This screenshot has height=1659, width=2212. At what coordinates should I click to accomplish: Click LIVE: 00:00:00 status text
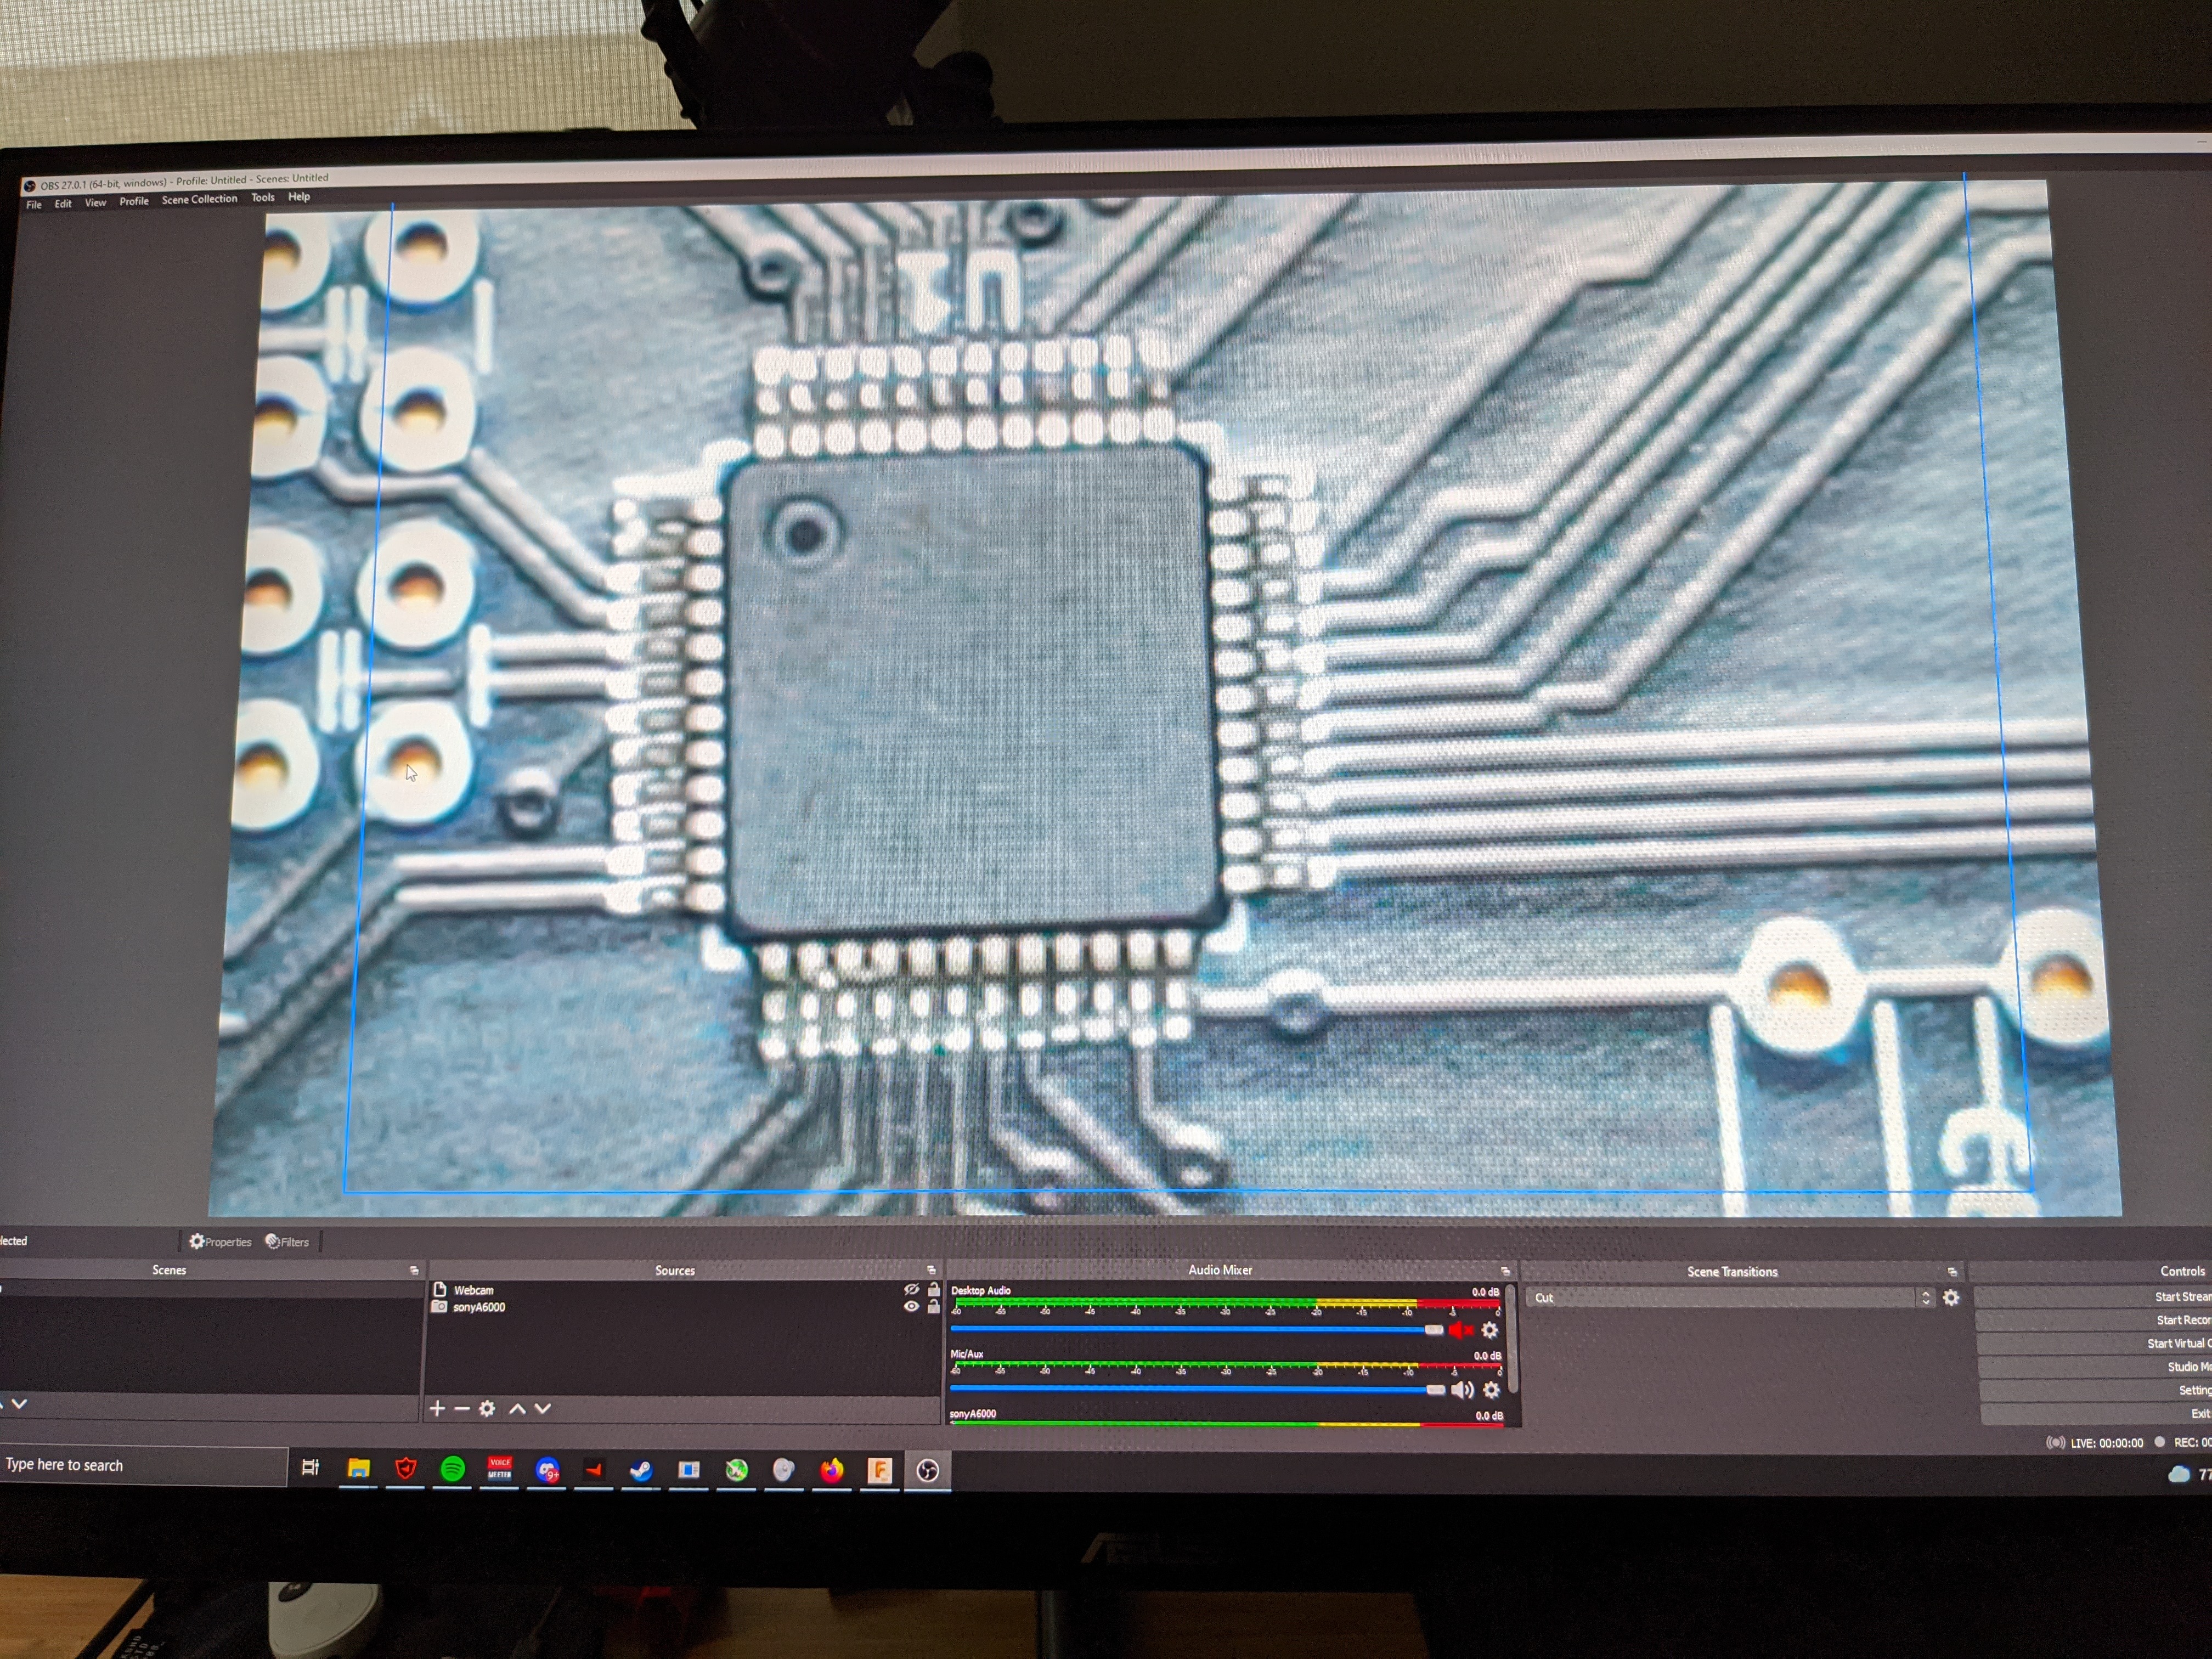tap(2106, 1443)
